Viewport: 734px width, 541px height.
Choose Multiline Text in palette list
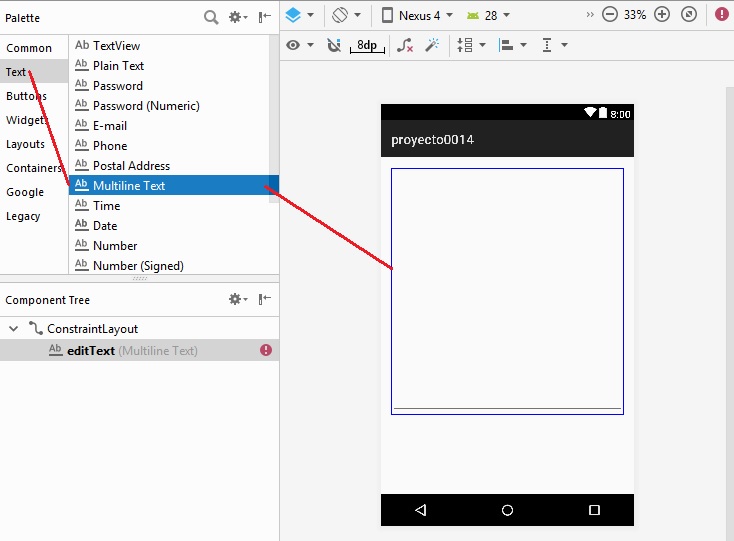[x=129, y=185]
